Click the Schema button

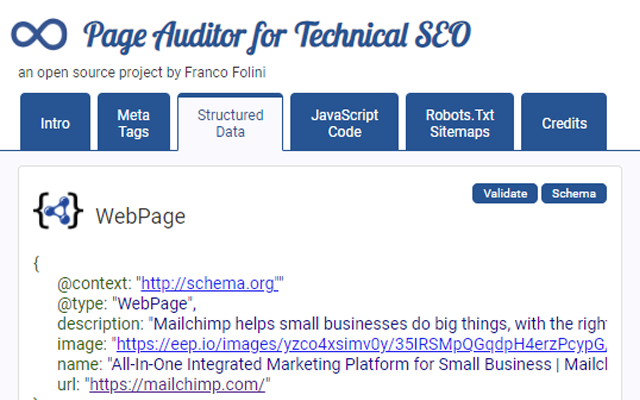click(574, 193)
